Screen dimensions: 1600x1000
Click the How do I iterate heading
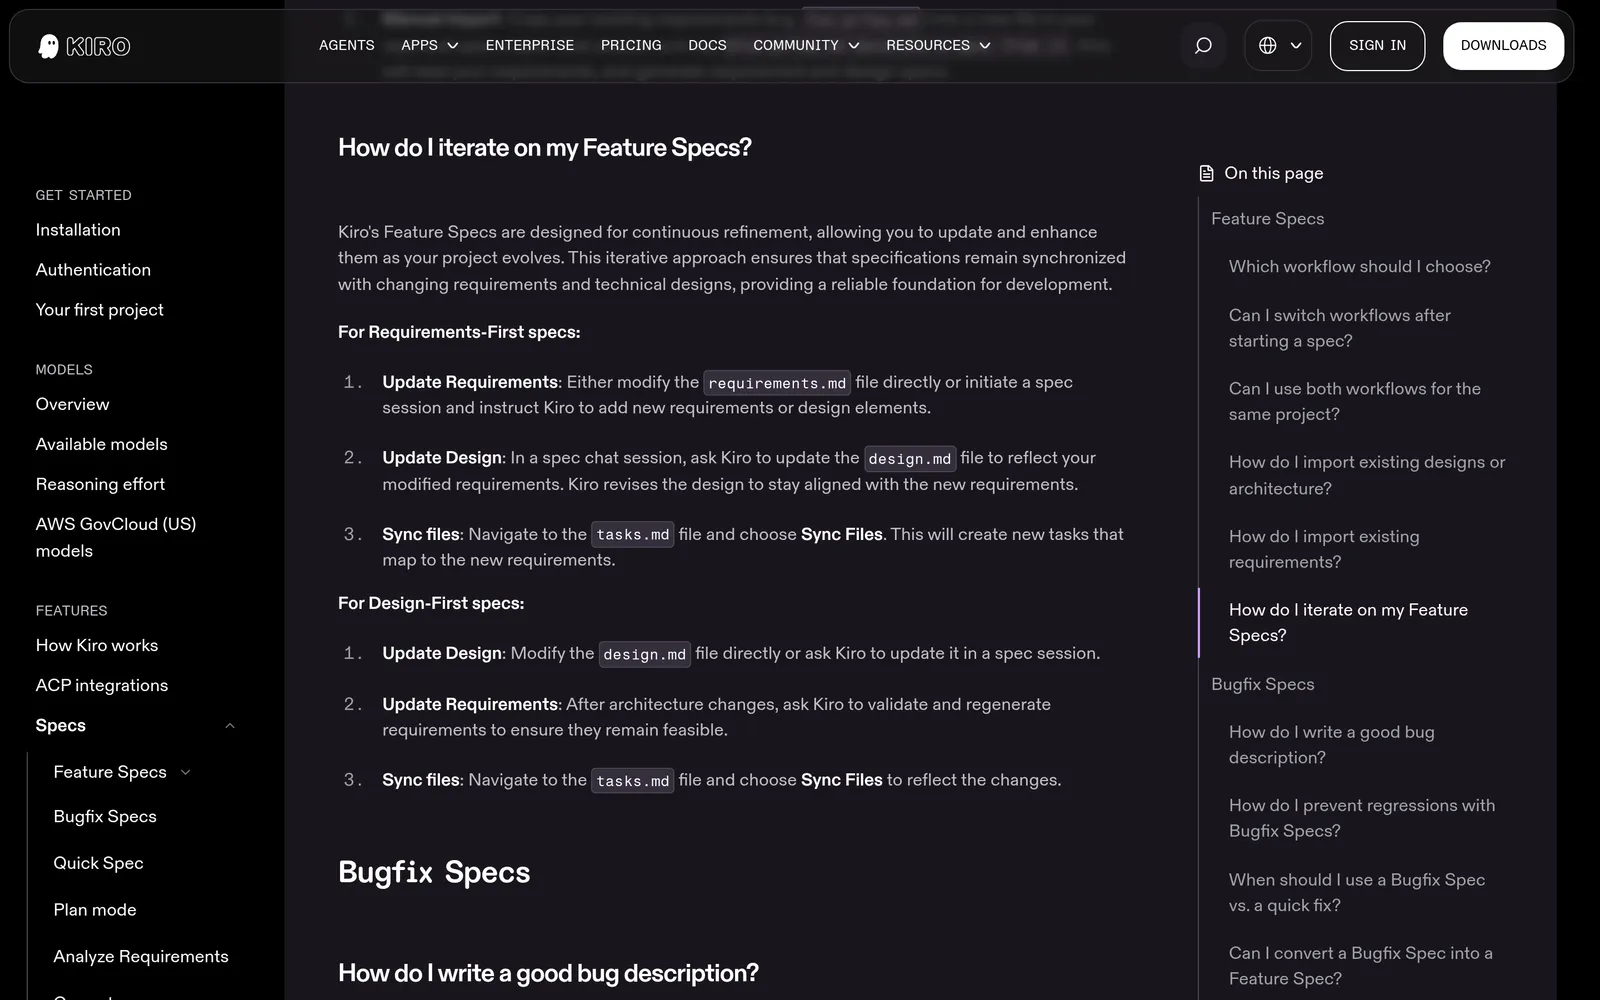click(x=544, y=148)
